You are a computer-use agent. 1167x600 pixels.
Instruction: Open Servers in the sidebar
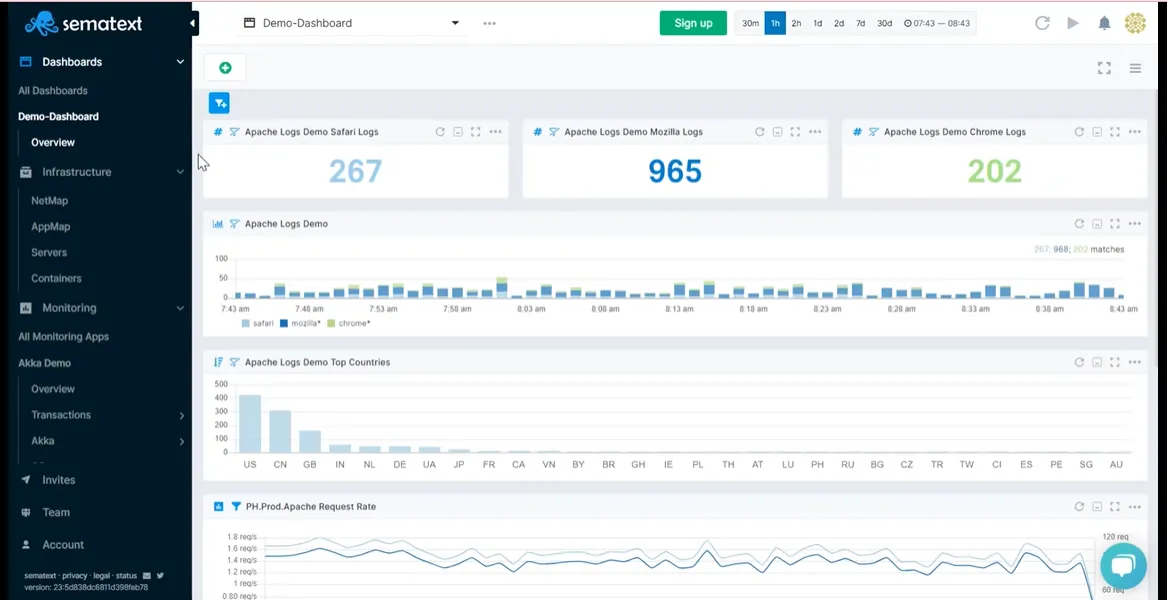[49, 252]
